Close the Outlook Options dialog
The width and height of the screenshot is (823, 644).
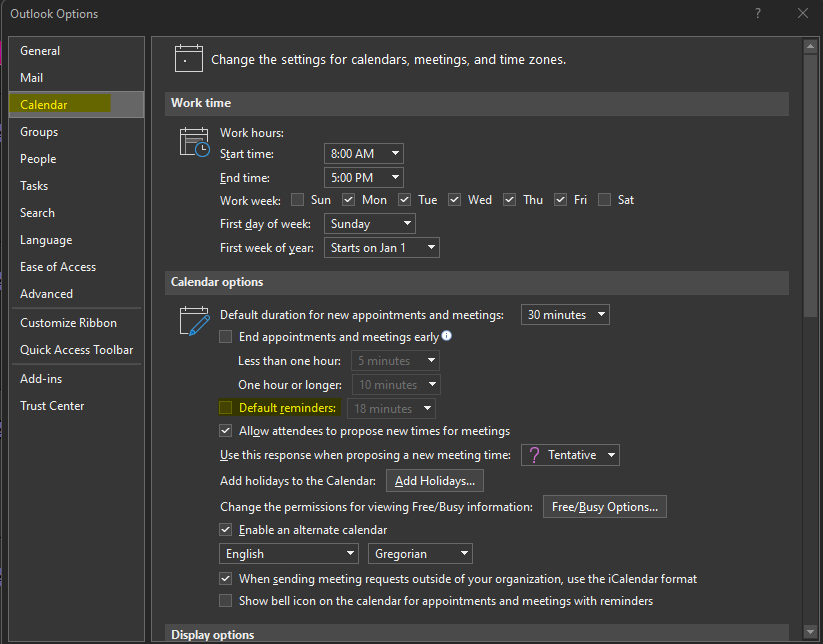(803, 13)
